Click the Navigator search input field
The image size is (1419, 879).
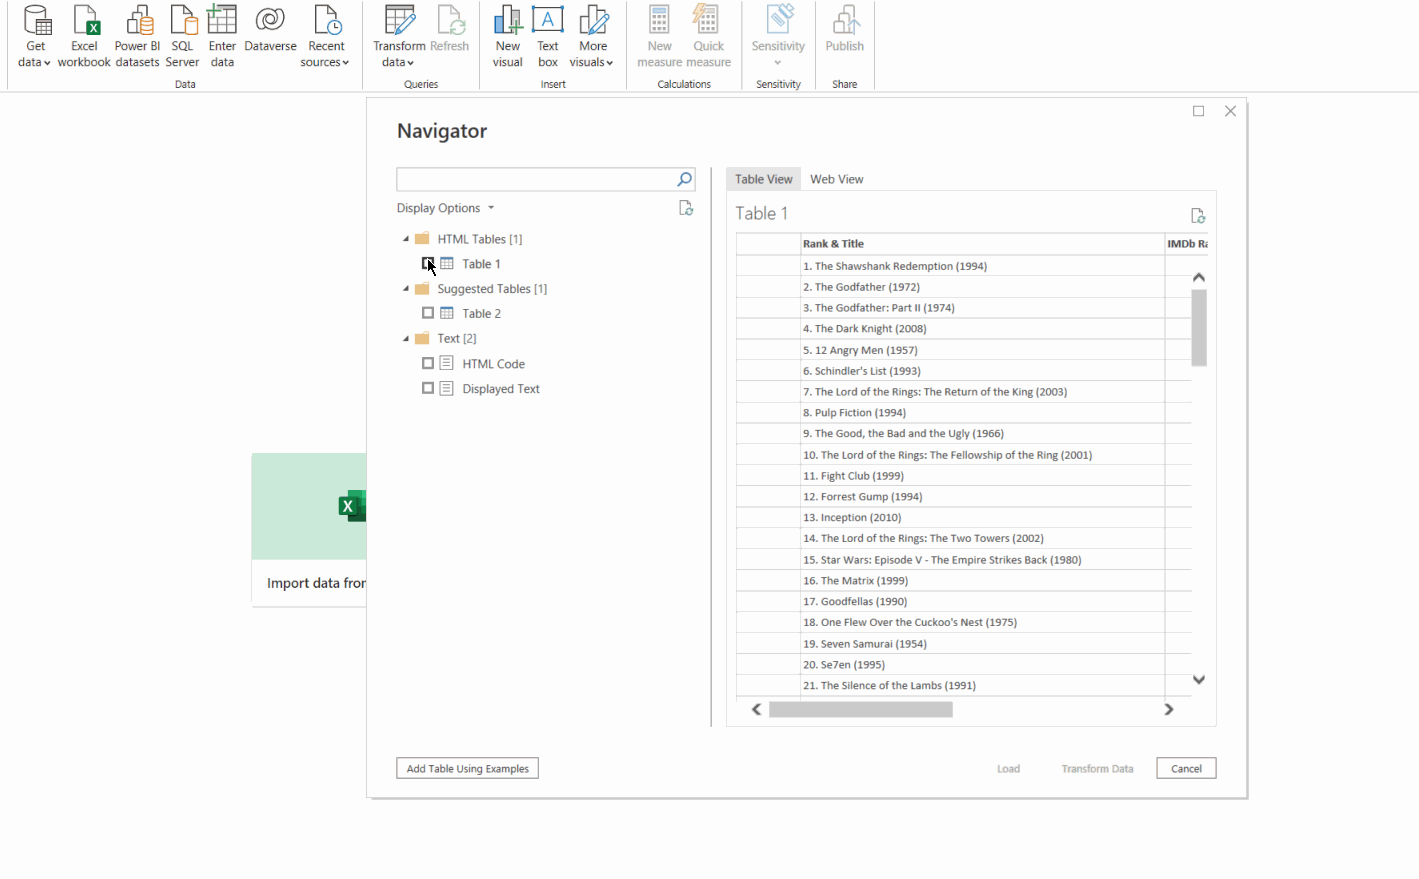[536, 180]
